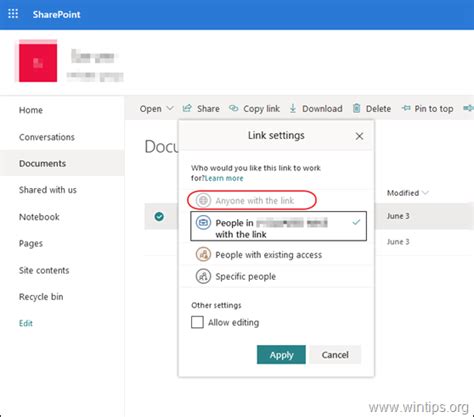The height and width of the screenshot is (417, 474).
Task: Click the selected row's June 3 date
Action: [x=398, y=216]
